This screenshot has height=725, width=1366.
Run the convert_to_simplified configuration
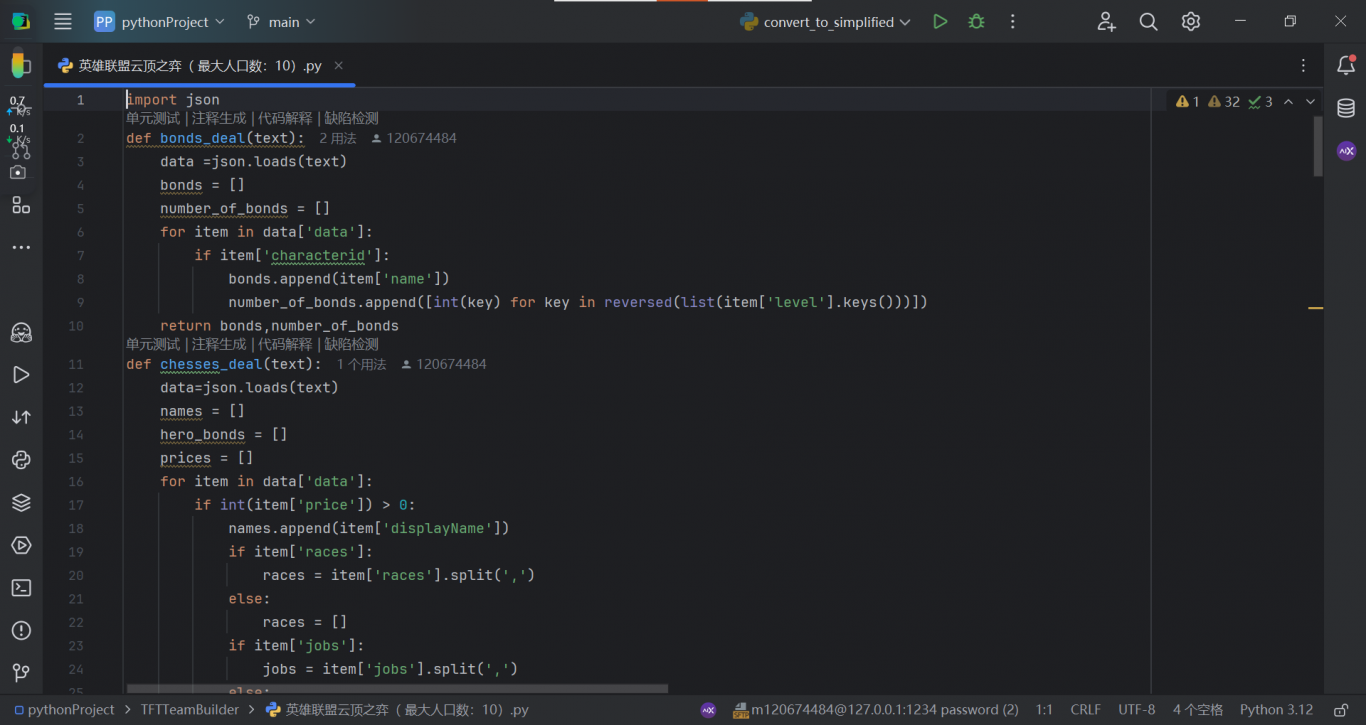coord(940,21)
